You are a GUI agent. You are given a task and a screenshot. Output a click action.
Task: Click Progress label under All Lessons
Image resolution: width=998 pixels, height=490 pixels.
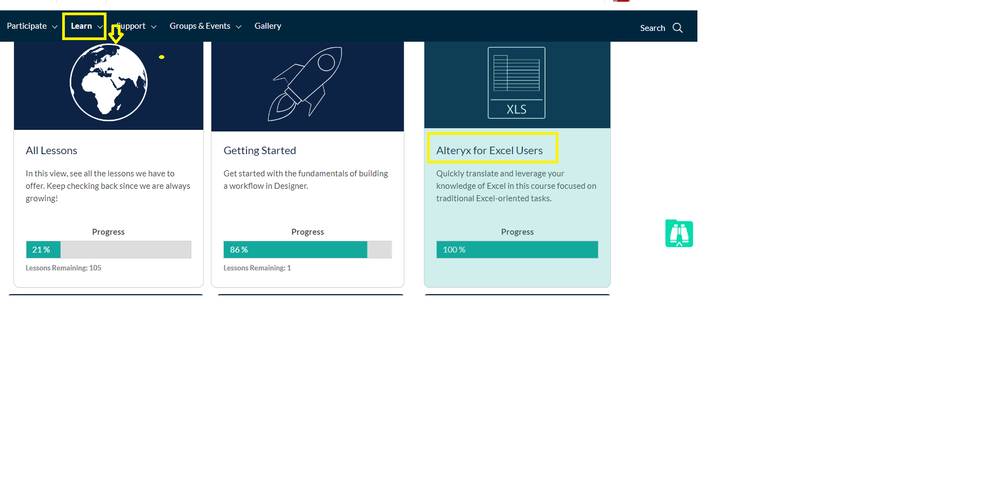click(108, 232)
